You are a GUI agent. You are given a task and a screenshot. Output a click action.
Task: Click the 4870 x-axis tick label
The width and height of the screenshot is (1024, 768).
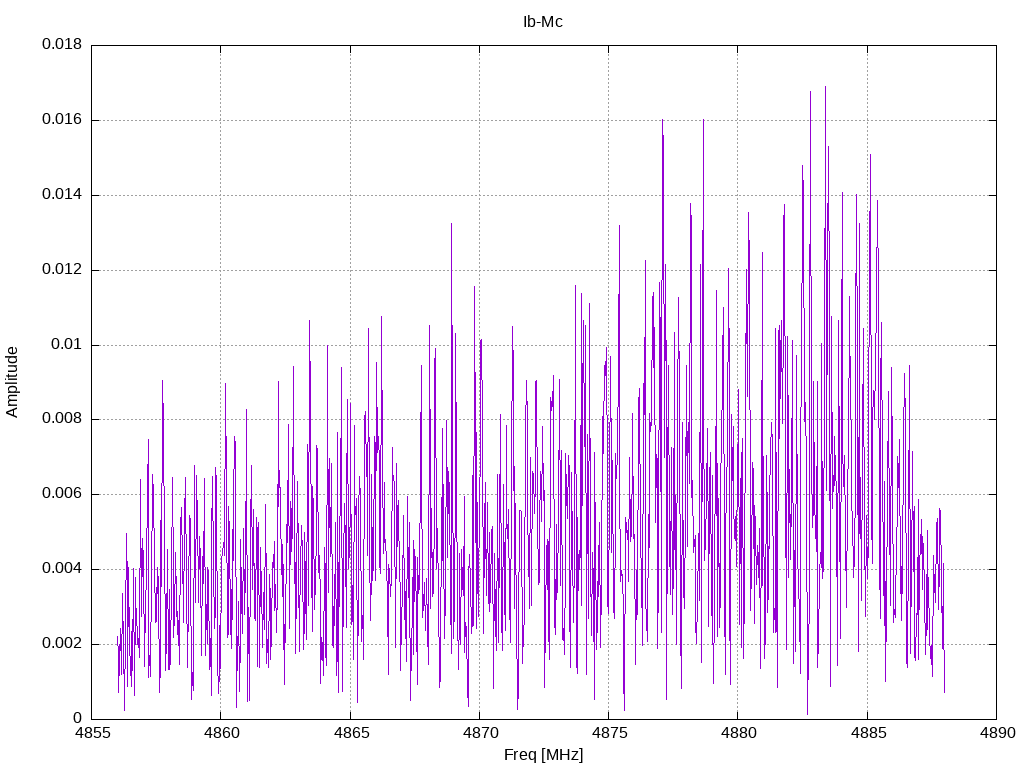[480, 733]
